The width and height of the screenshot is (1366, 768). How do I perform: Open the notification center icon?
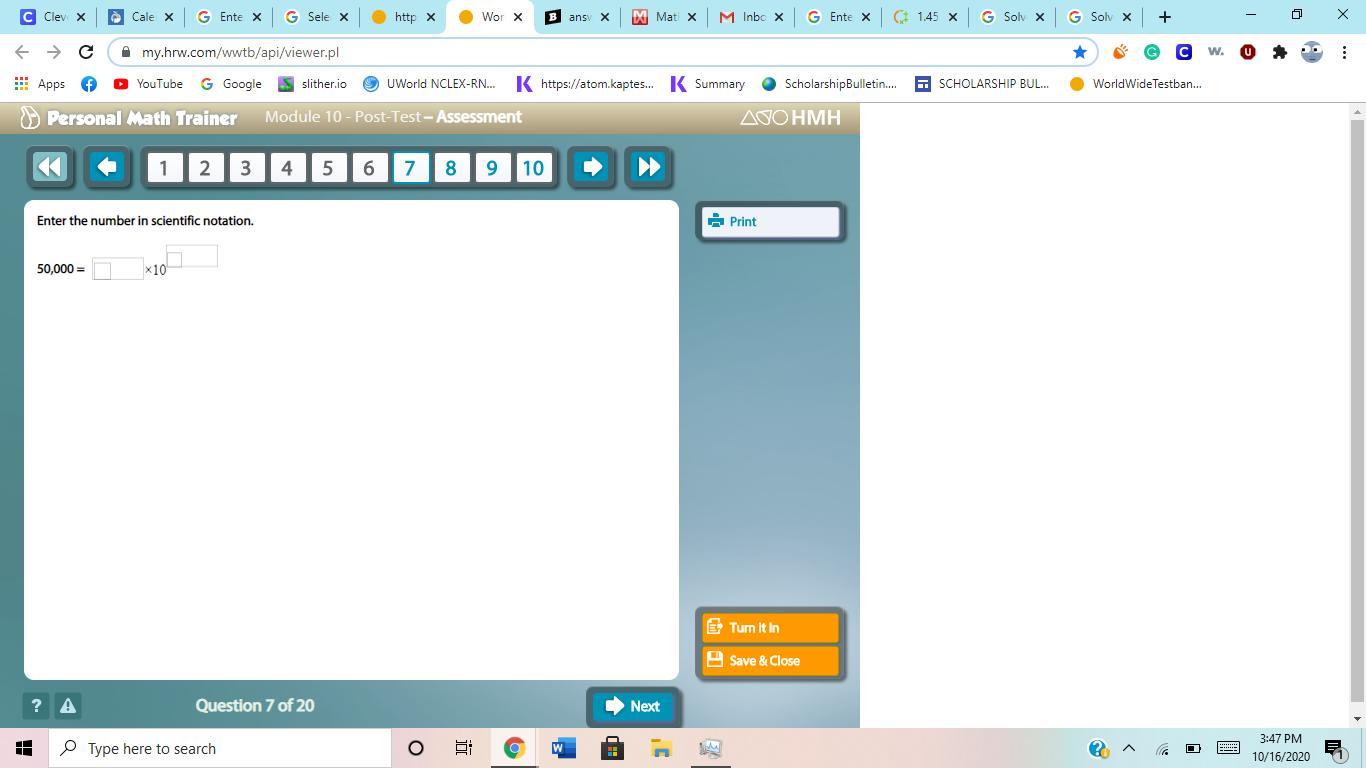click(1333, 748)
